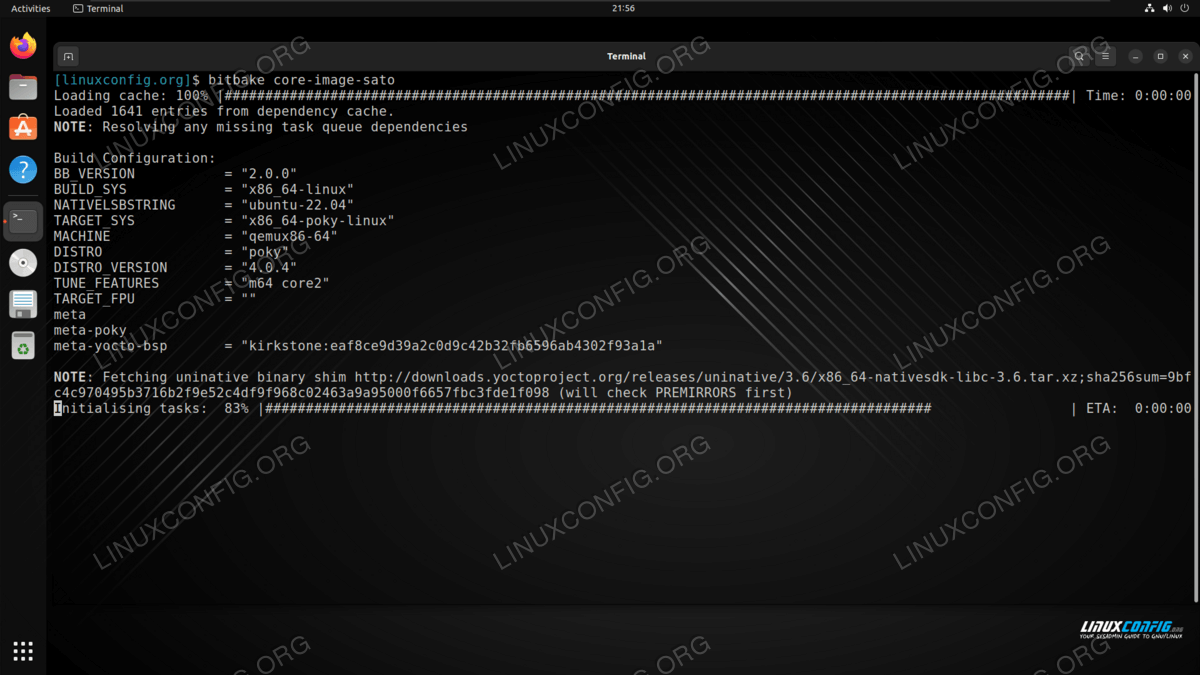Click the volume icon in the top bar
The height and width of the screenshot is (675, 1200).
[x=1166, y=8]
